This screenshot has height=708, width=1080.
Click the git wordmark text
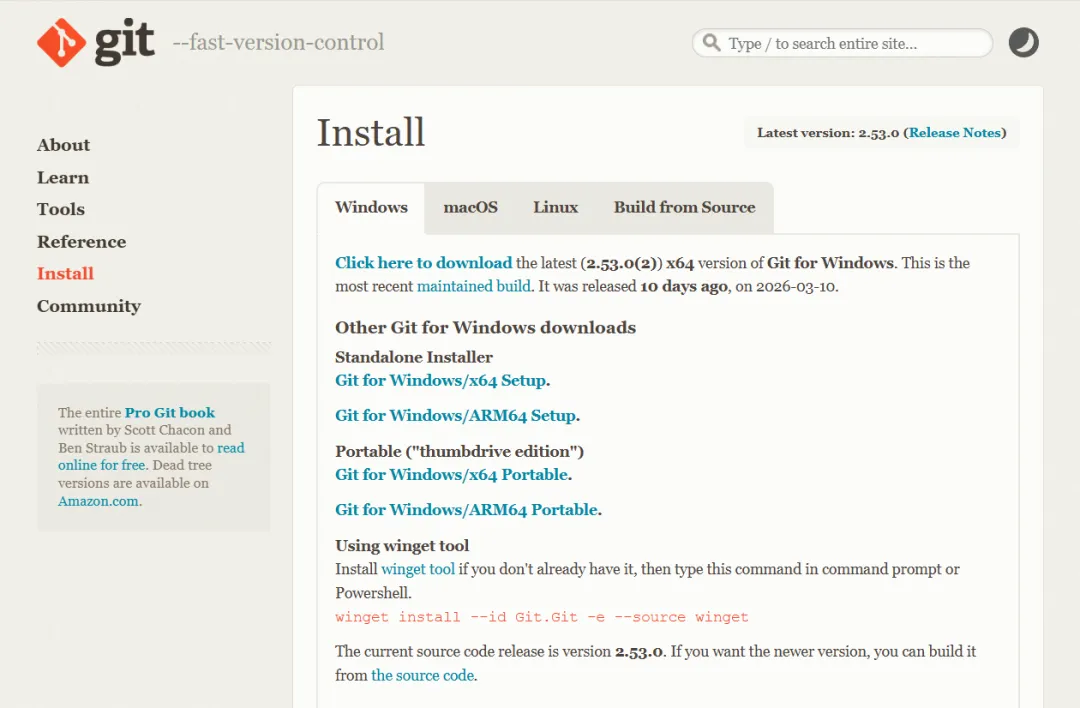(125, 42)
